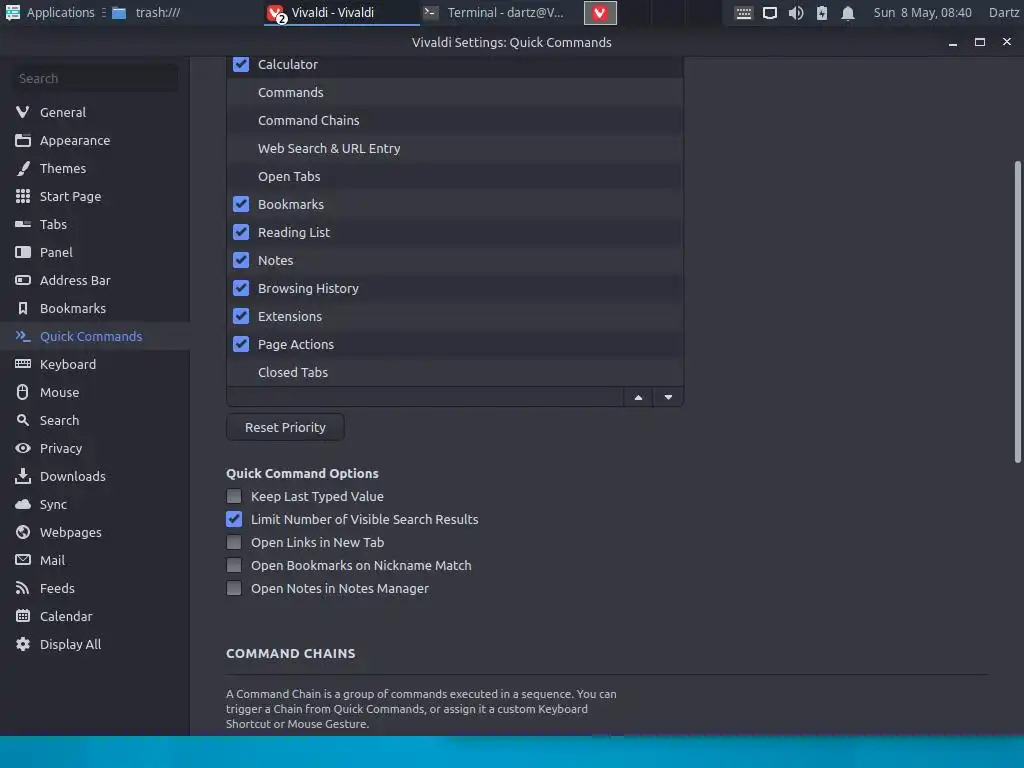Click the Webpages globe icon
Image resolution: width=1024 pixels, height=768 pixels.
[x=23, y=532]
